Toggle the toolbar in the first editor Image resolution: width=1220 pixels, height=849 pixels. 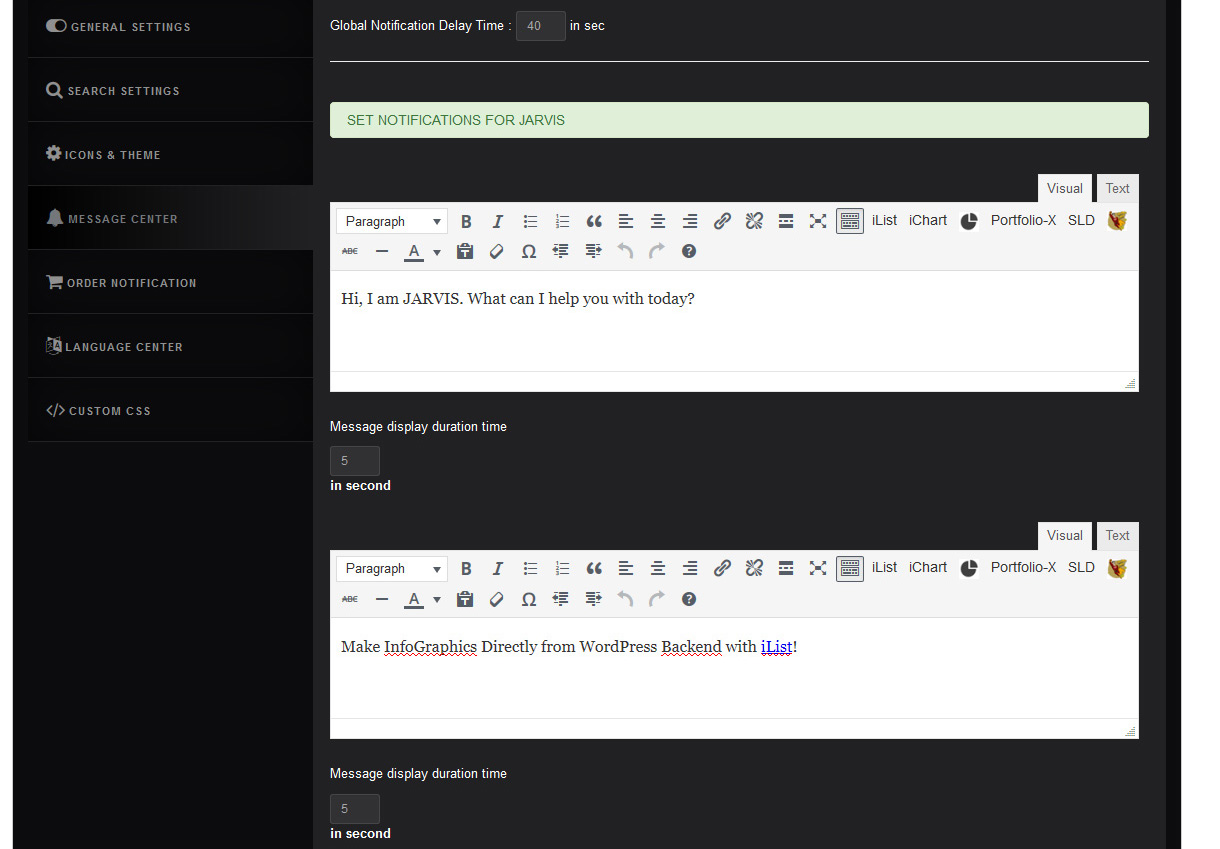[x=850, y=221]
